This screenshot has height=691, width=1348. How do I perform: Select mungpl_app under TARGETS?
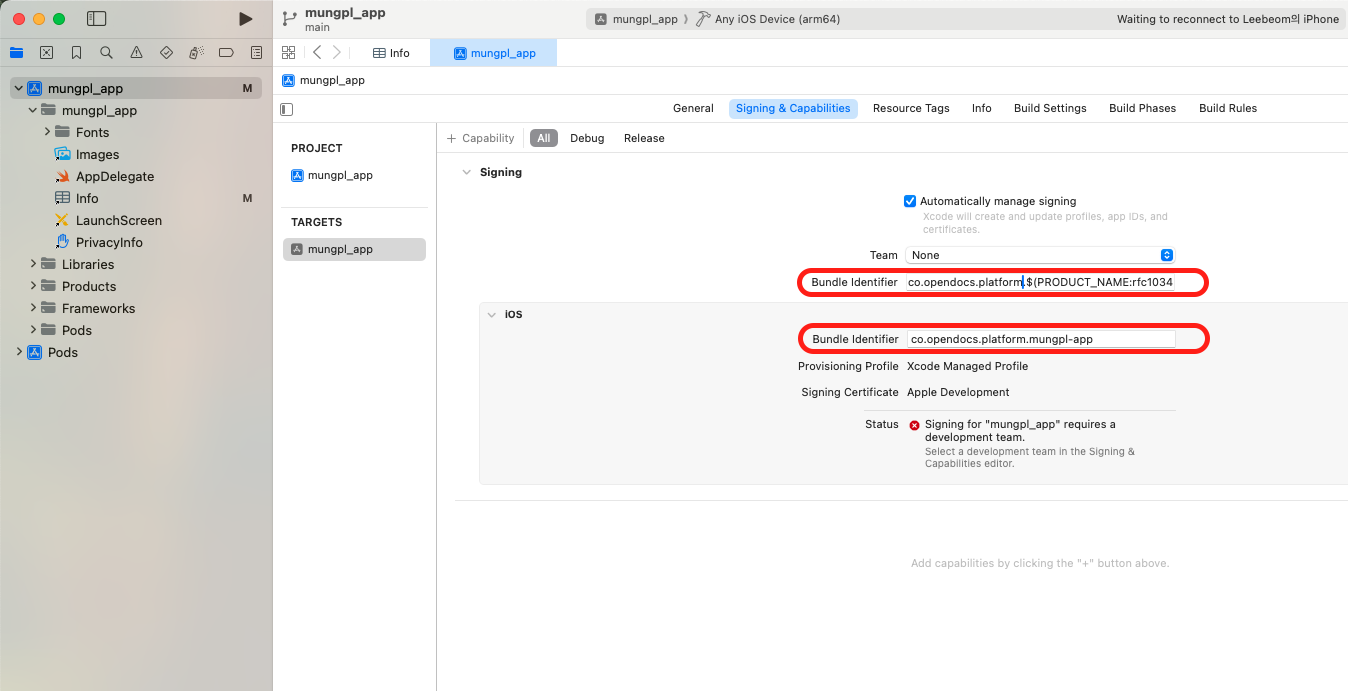point(354,249)
